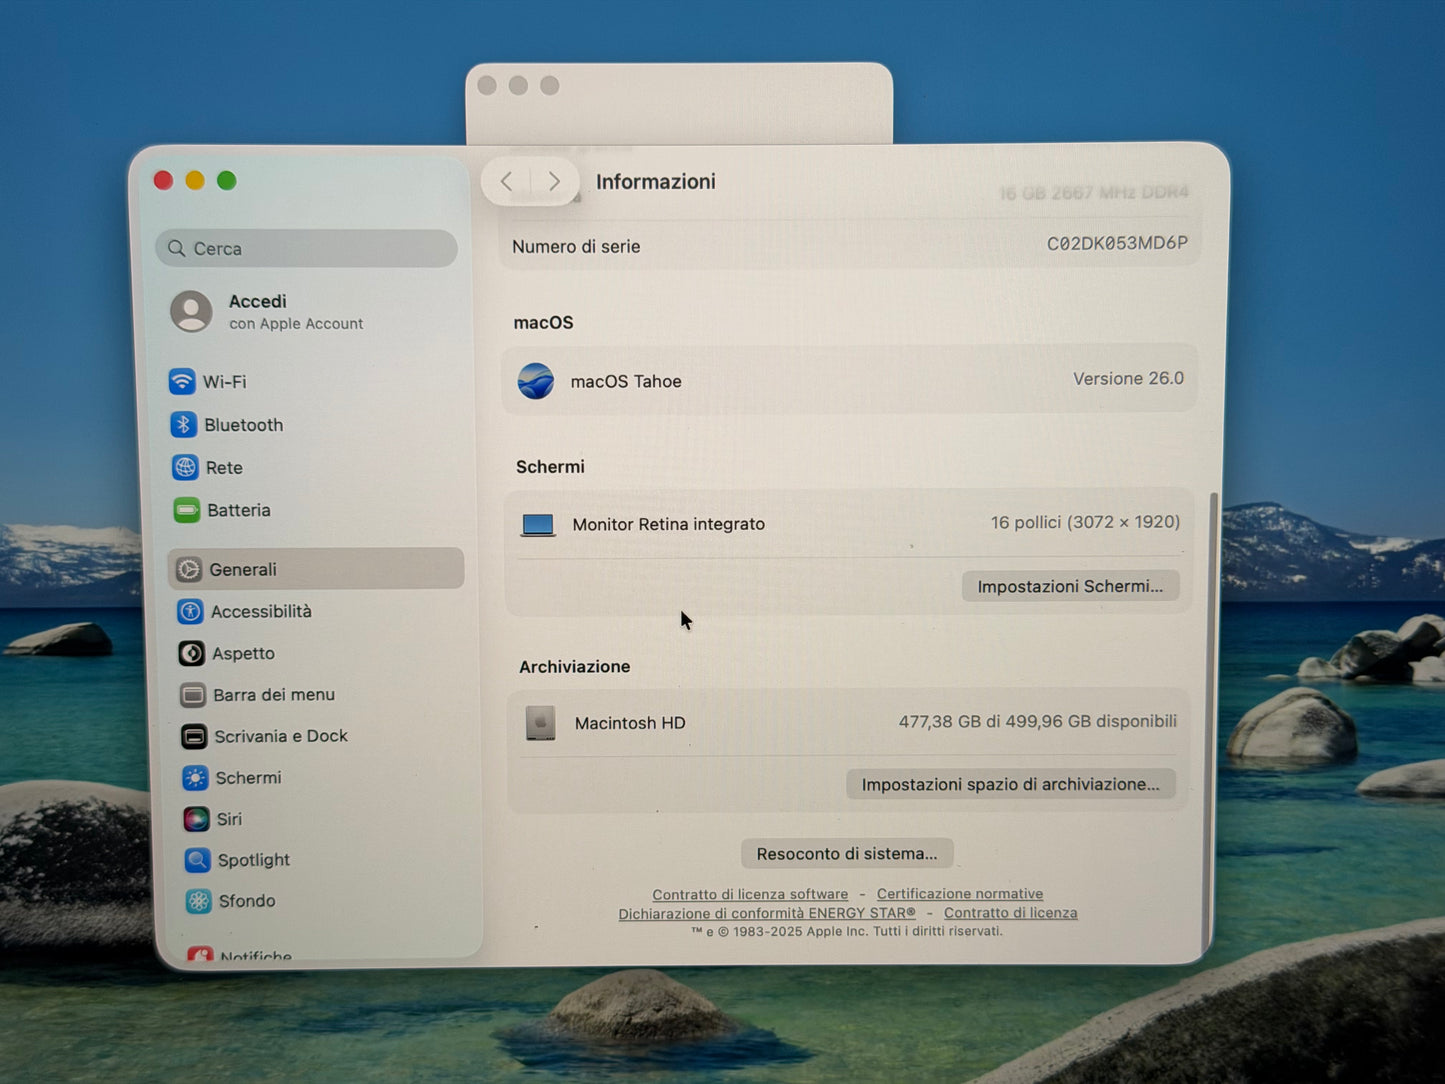Click the Schermi section heading in content
1445x1084 pixels.
[550, 466]
